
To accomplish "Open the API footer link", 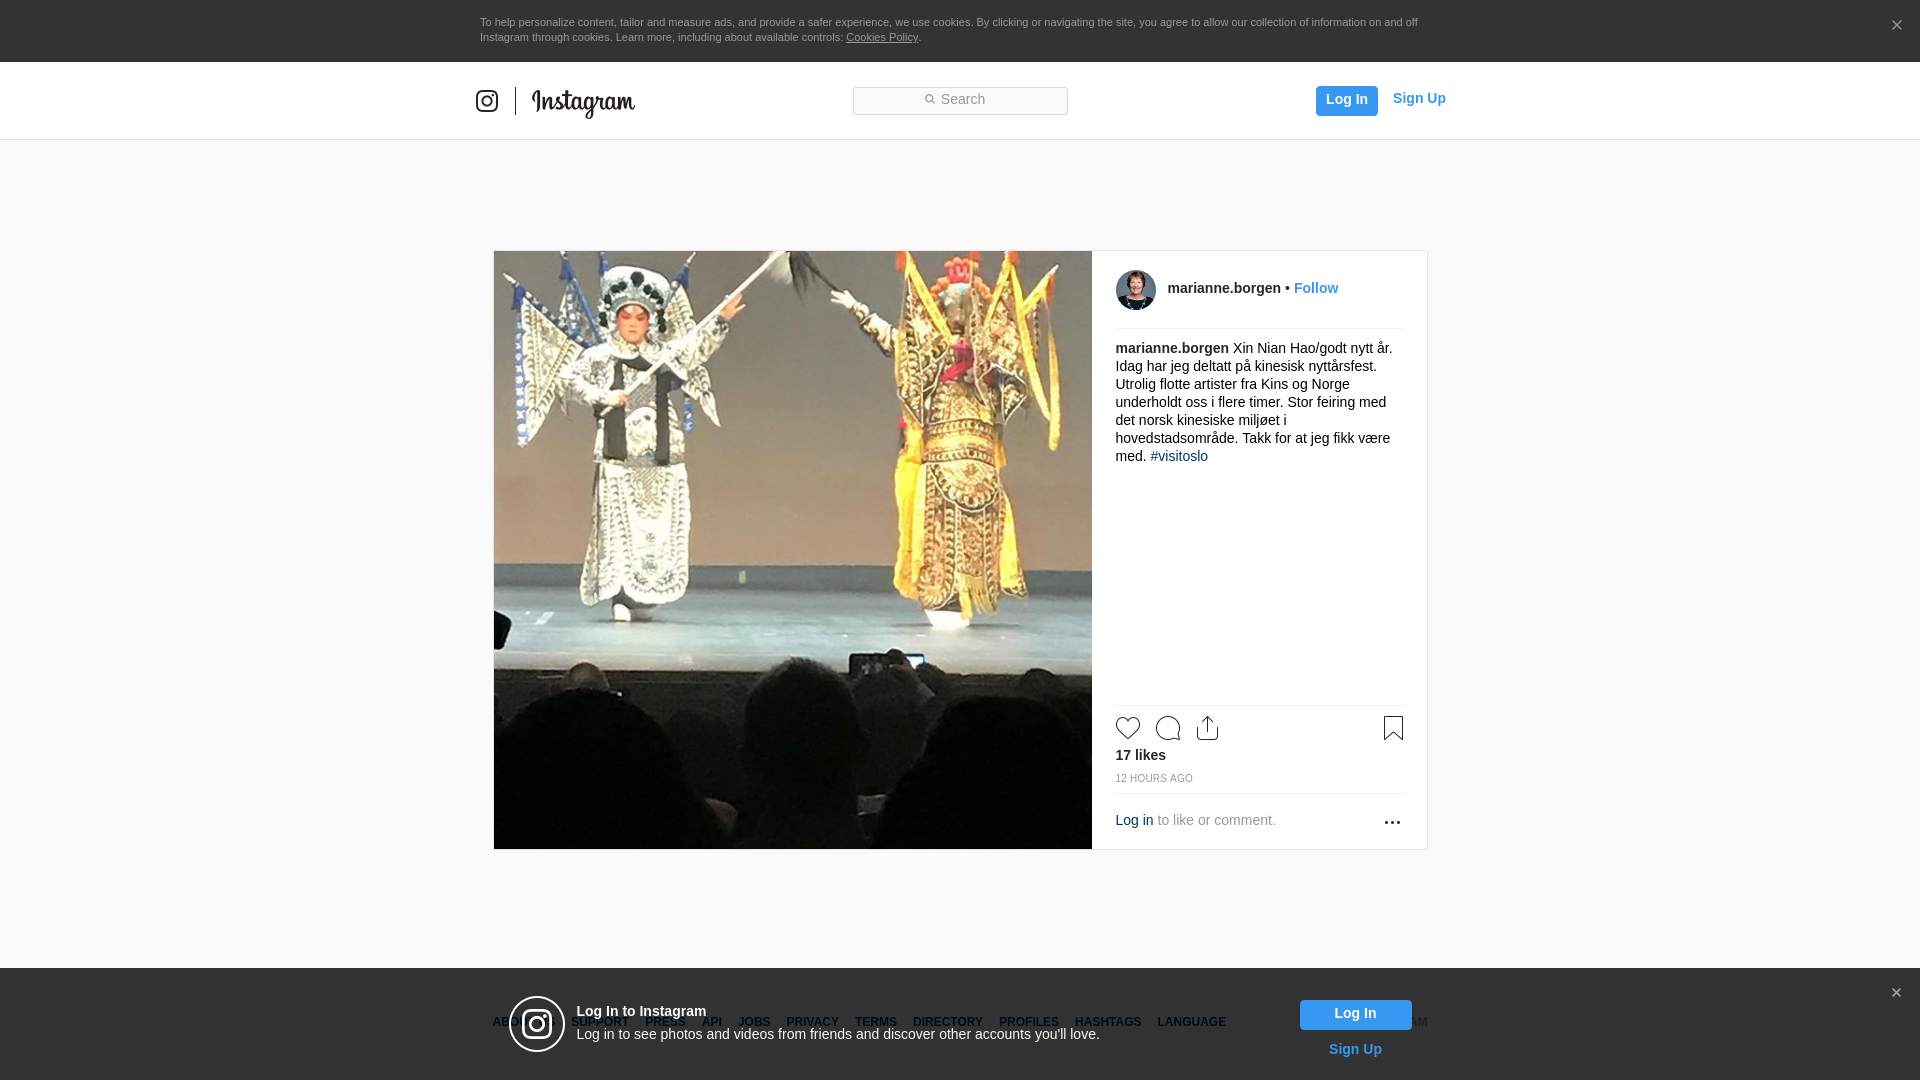I will (x=711, y=1022).
